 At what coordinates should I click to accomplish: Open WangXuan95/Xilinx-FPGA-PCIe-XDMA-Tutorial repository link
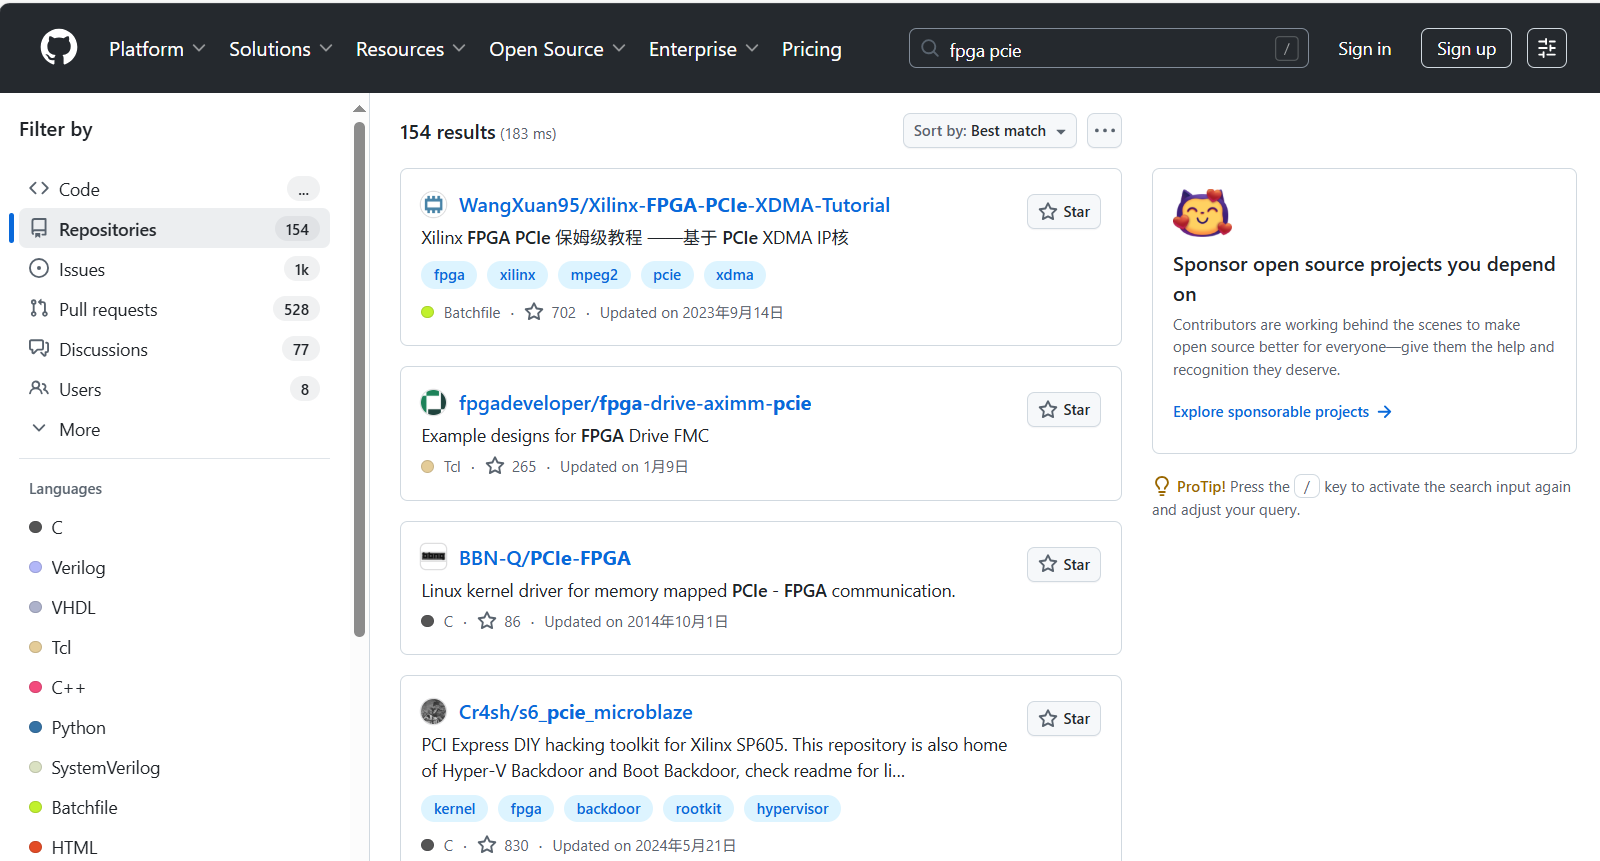674,205
